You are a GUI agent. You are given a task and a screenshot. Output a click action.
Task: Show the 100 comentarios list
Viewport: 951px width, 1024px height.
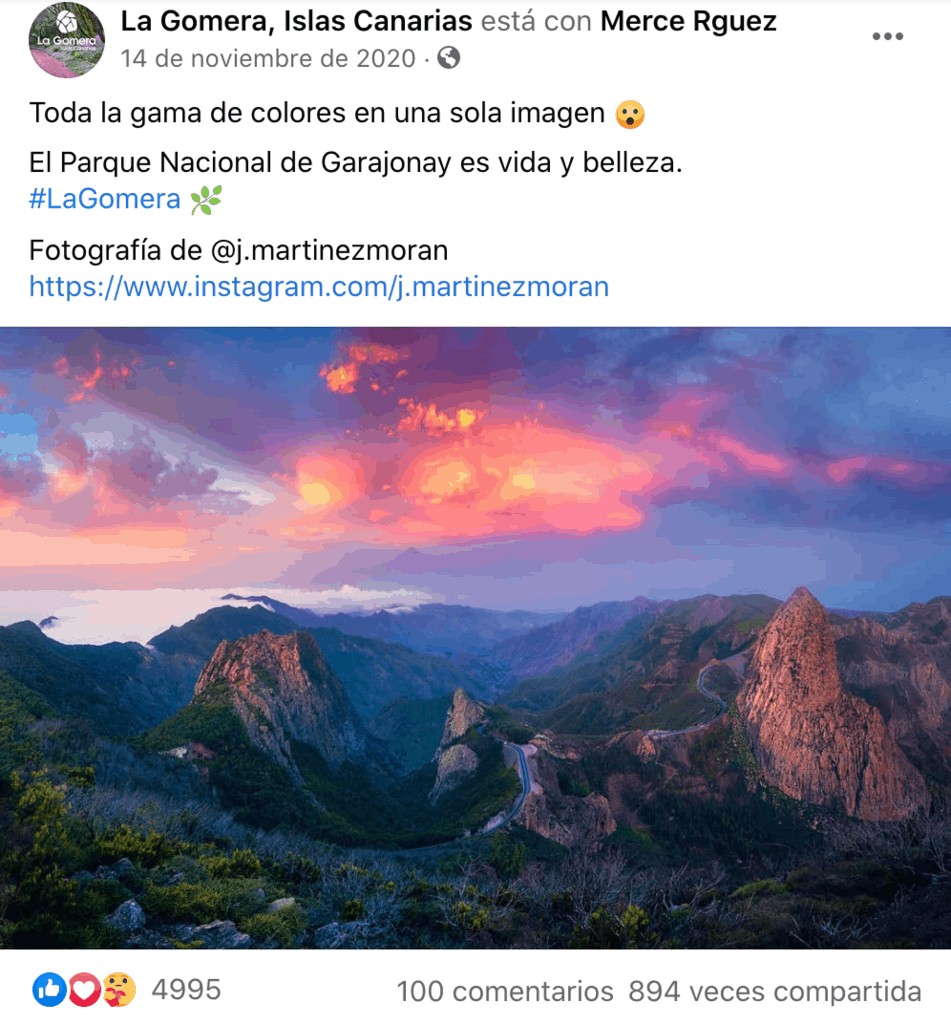[505, 991]
